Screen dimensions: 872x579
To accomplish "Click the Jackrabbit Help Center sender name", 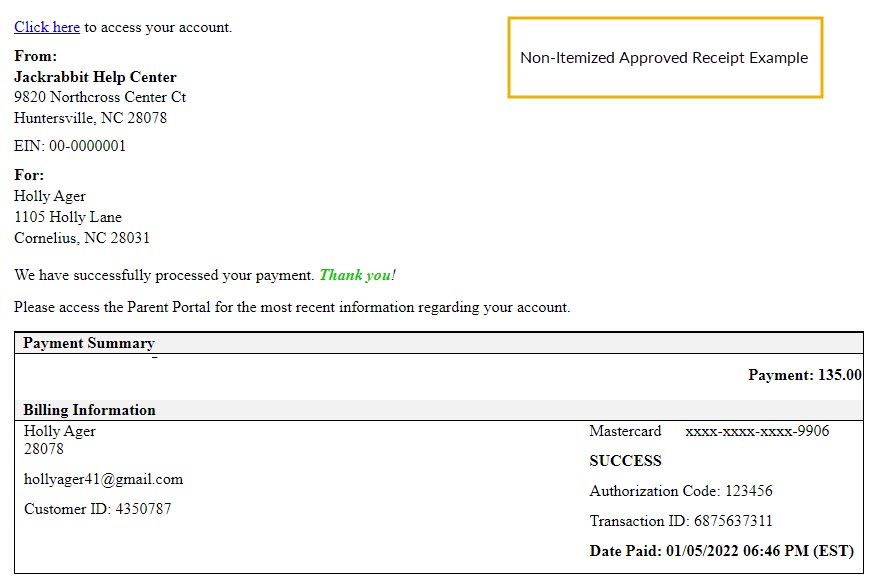I will coord(95,76).
